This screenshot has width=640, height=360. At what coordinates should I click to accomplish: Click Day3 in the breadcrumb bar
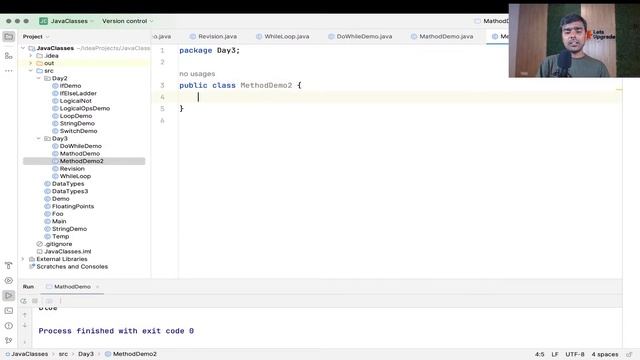pos(86,354)
